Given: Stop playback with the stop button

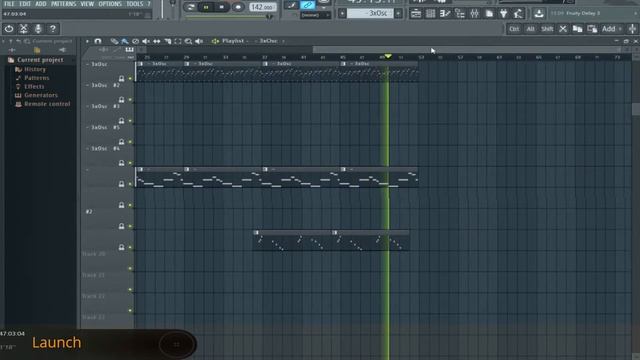Looking at the screenshot, I should pos(222,7).
